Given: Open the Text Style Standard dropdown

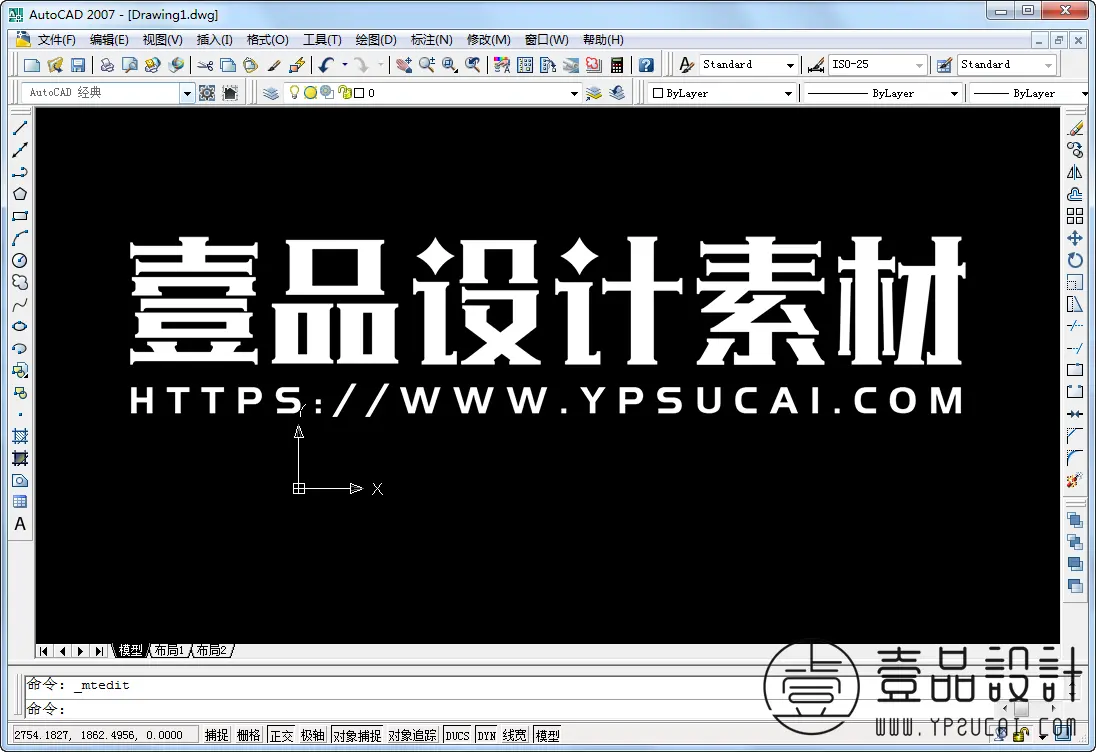Looking at the screenshot, I should (x=790, y=65).
